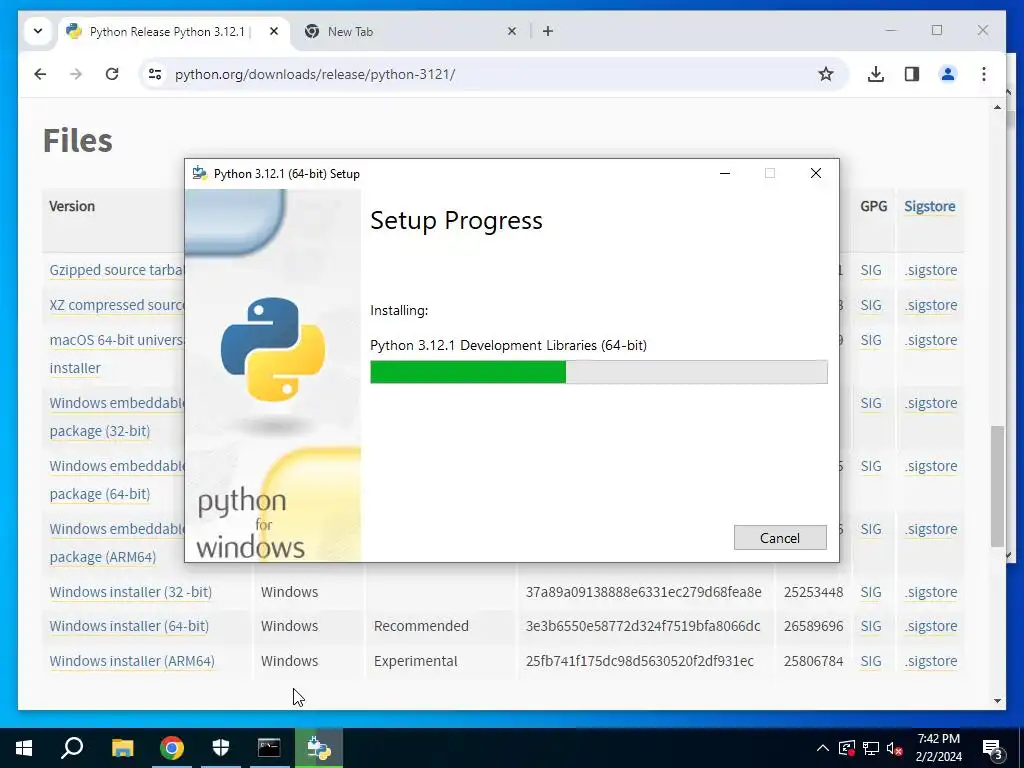Open Command Prompt from the taskbar
This screenshot has width=1024, height=768.
pos(269,748)
